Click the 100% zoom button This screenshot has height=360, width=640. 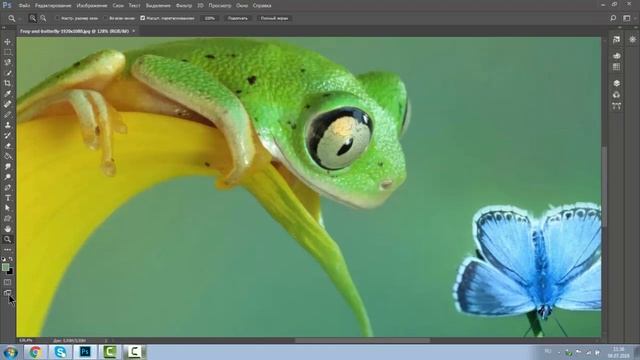click(x=209, y=18)
